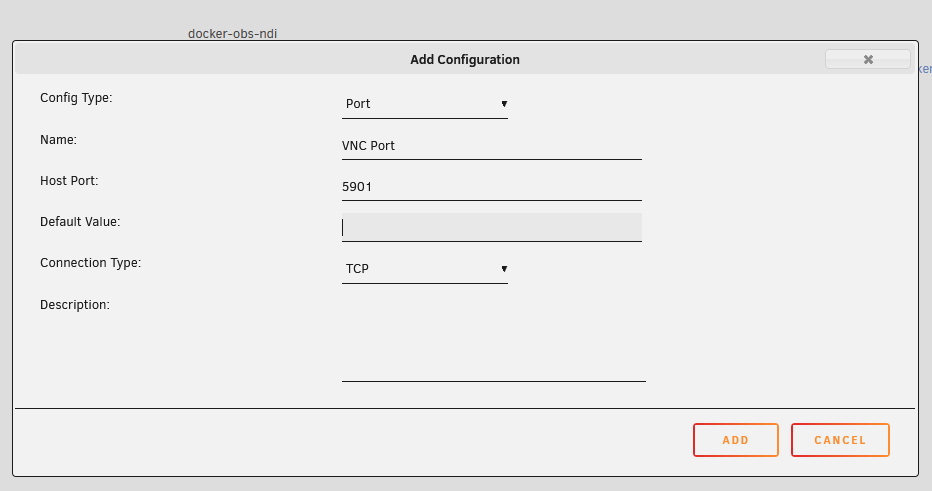
Task: Open the Config Type dropdown showing Port
Action: pos(424,104)
